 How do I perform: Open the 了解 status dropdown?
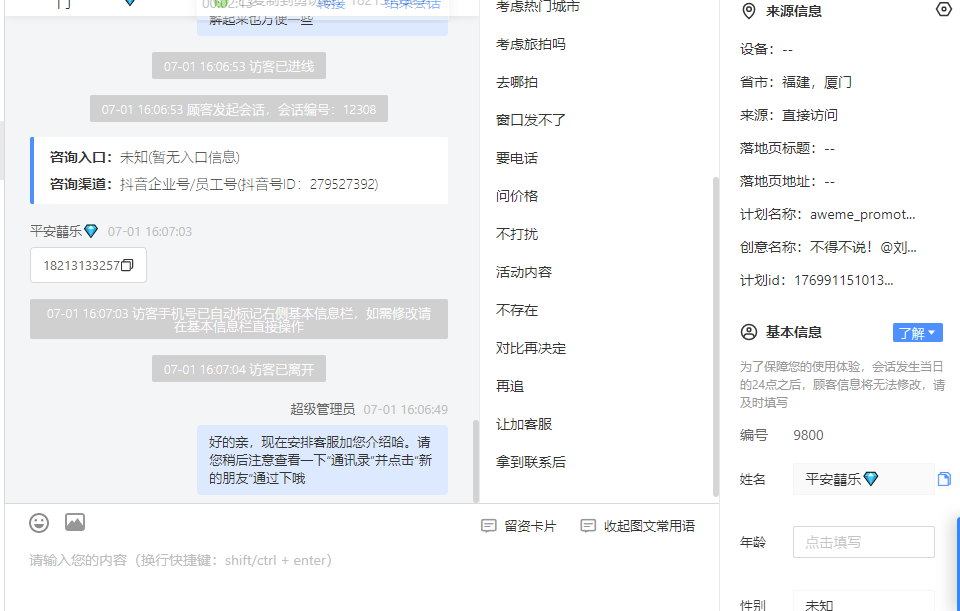pos(917,332)
